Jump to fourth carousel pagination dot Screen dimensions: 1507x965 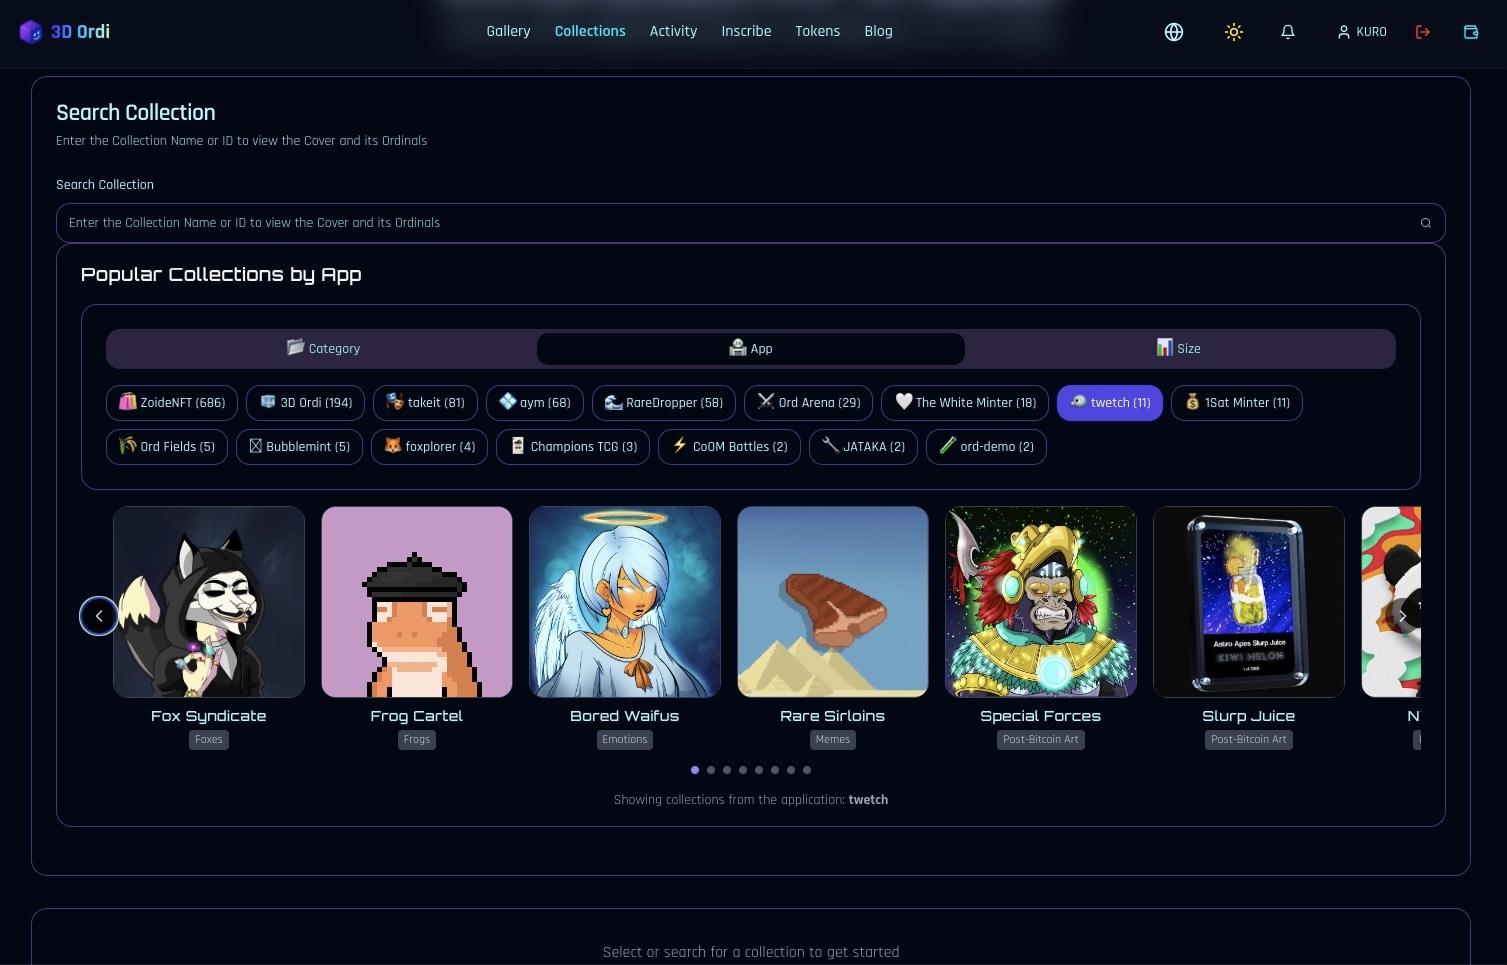743,770
